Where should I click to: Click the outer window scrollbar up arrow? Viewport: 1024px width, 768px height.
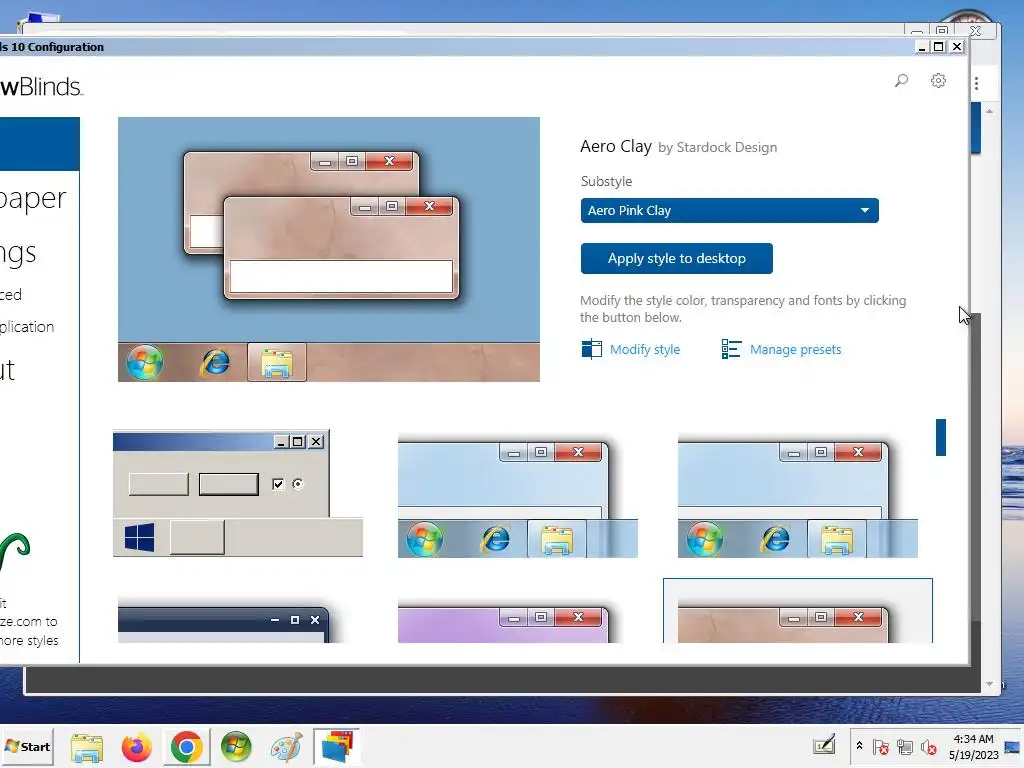(x=989, y=112)
